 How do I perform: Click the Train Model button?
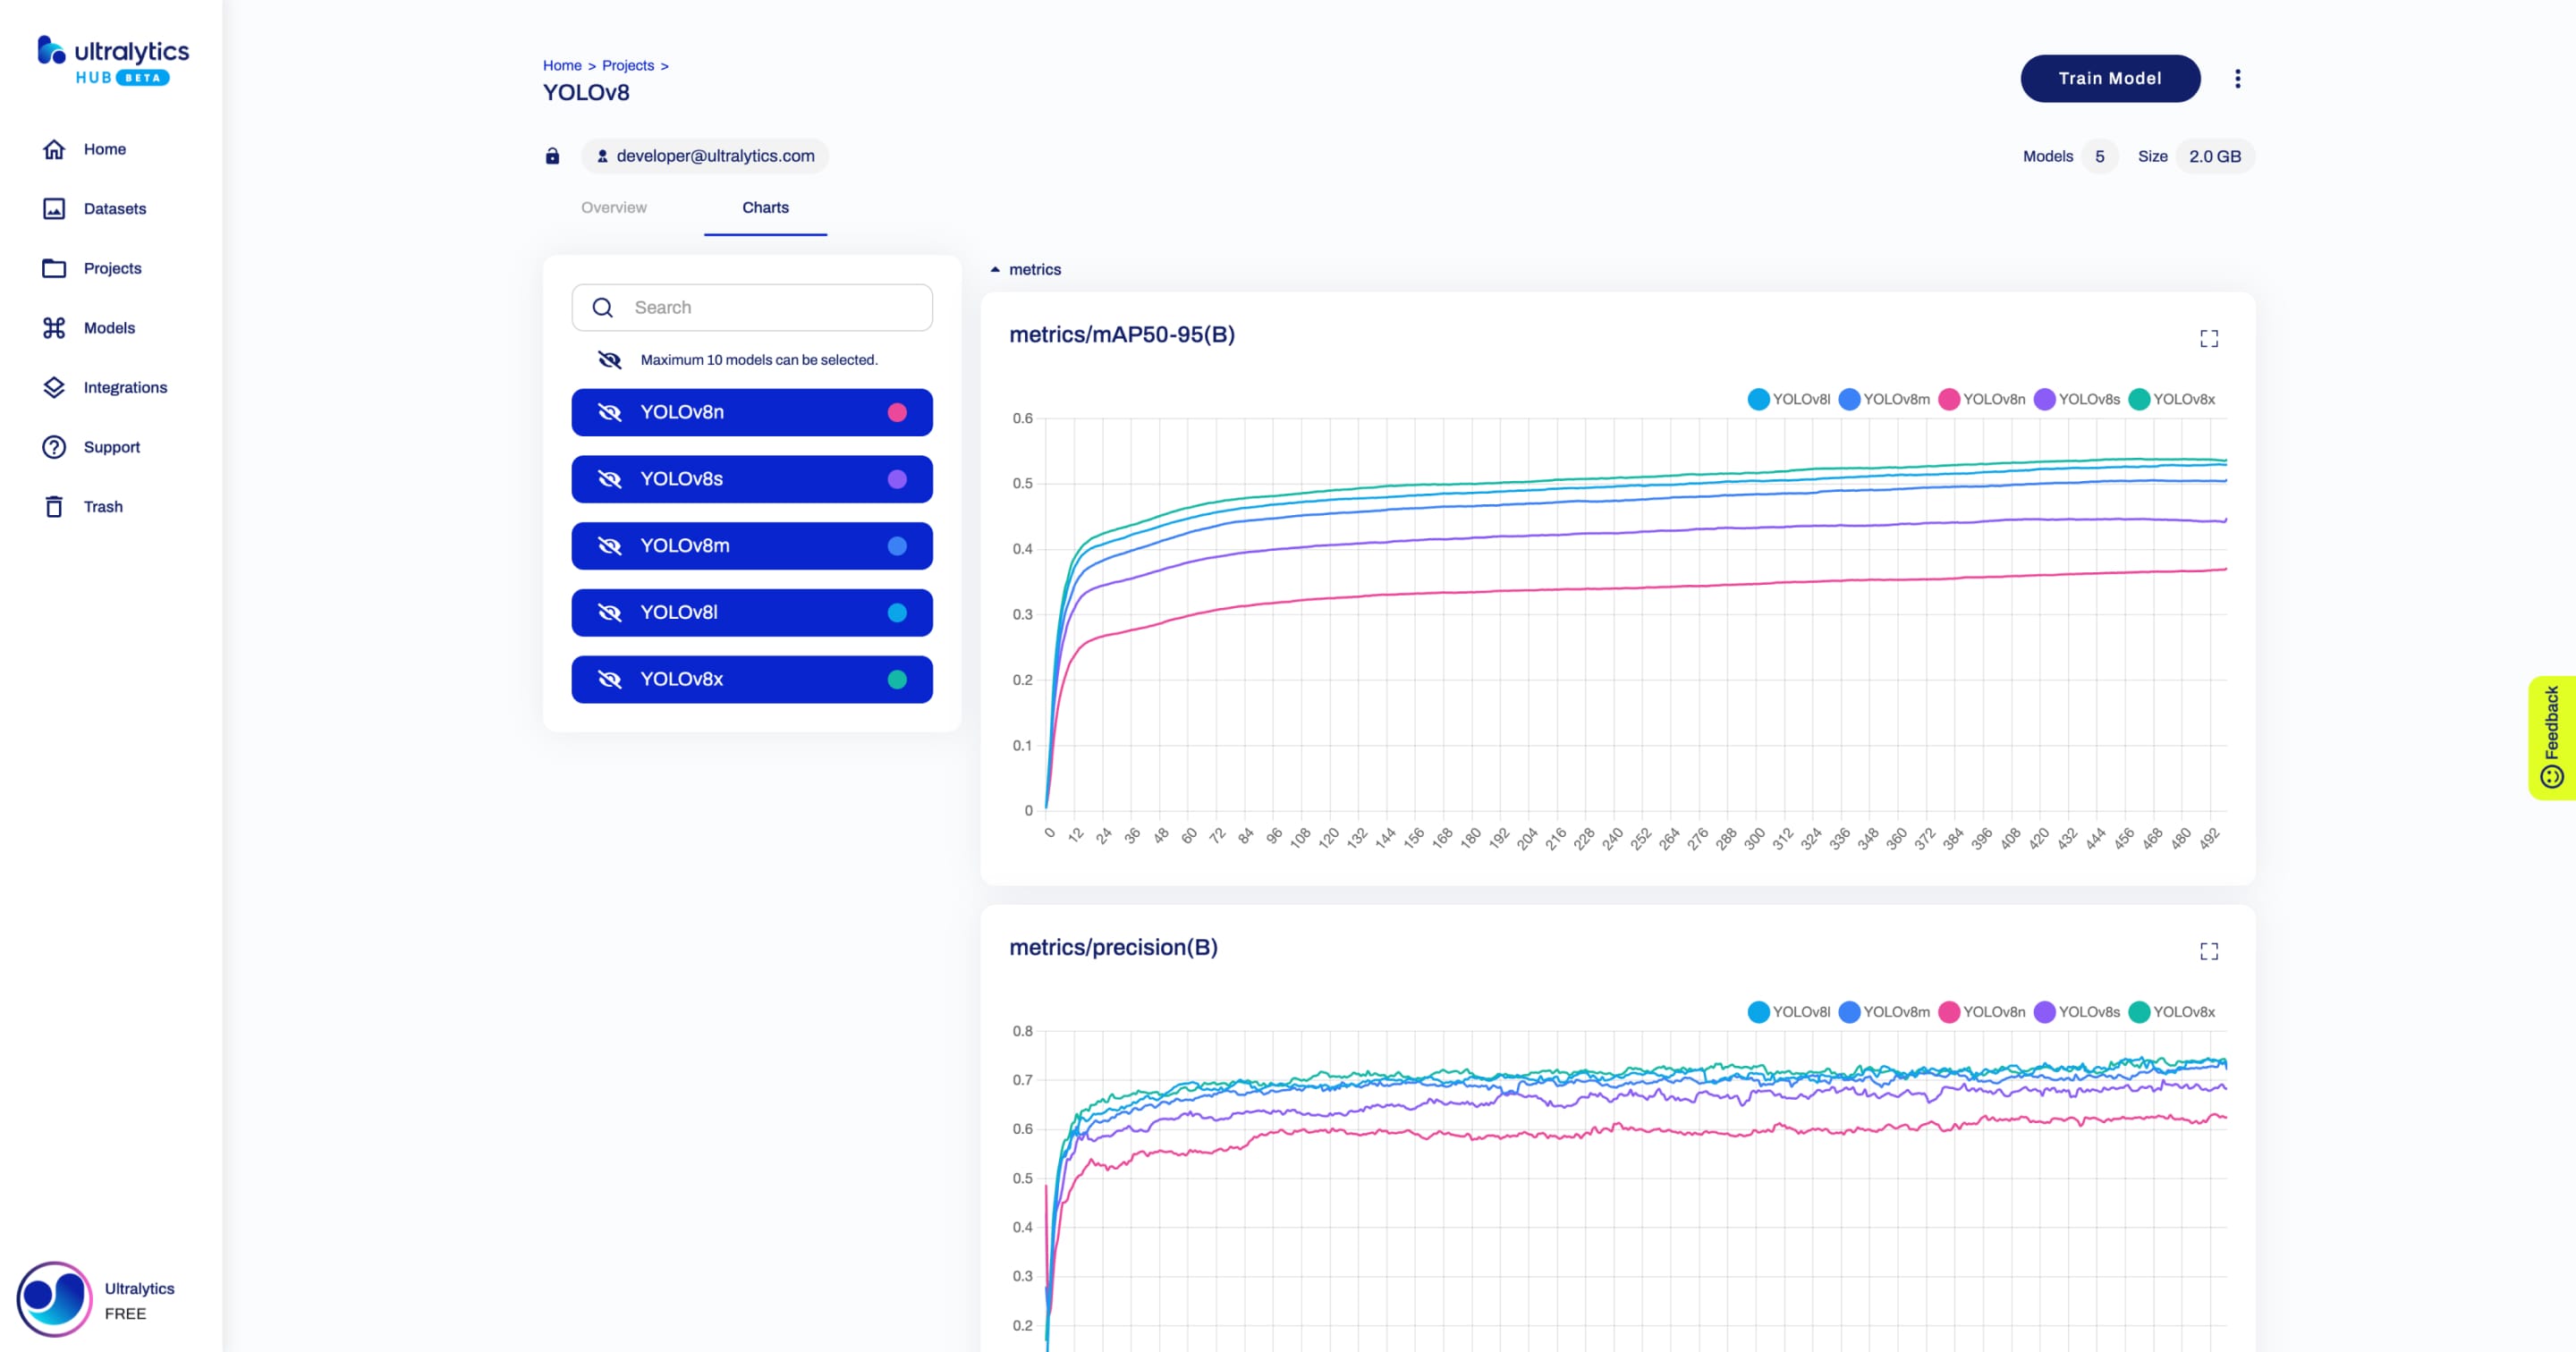(2109, 77)
